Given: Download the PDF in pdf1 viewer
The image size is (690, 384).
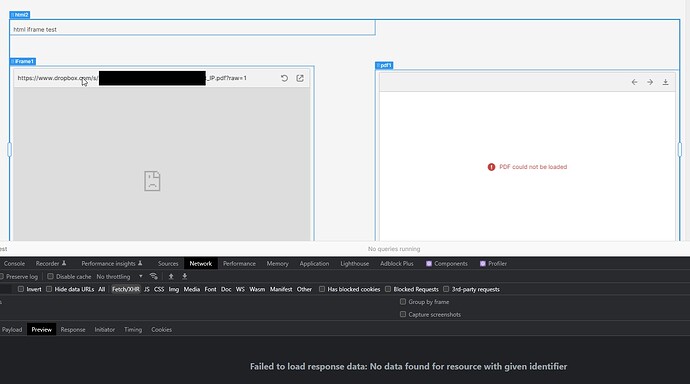Looking at the screenshot, I should click(x=665, y=82).
